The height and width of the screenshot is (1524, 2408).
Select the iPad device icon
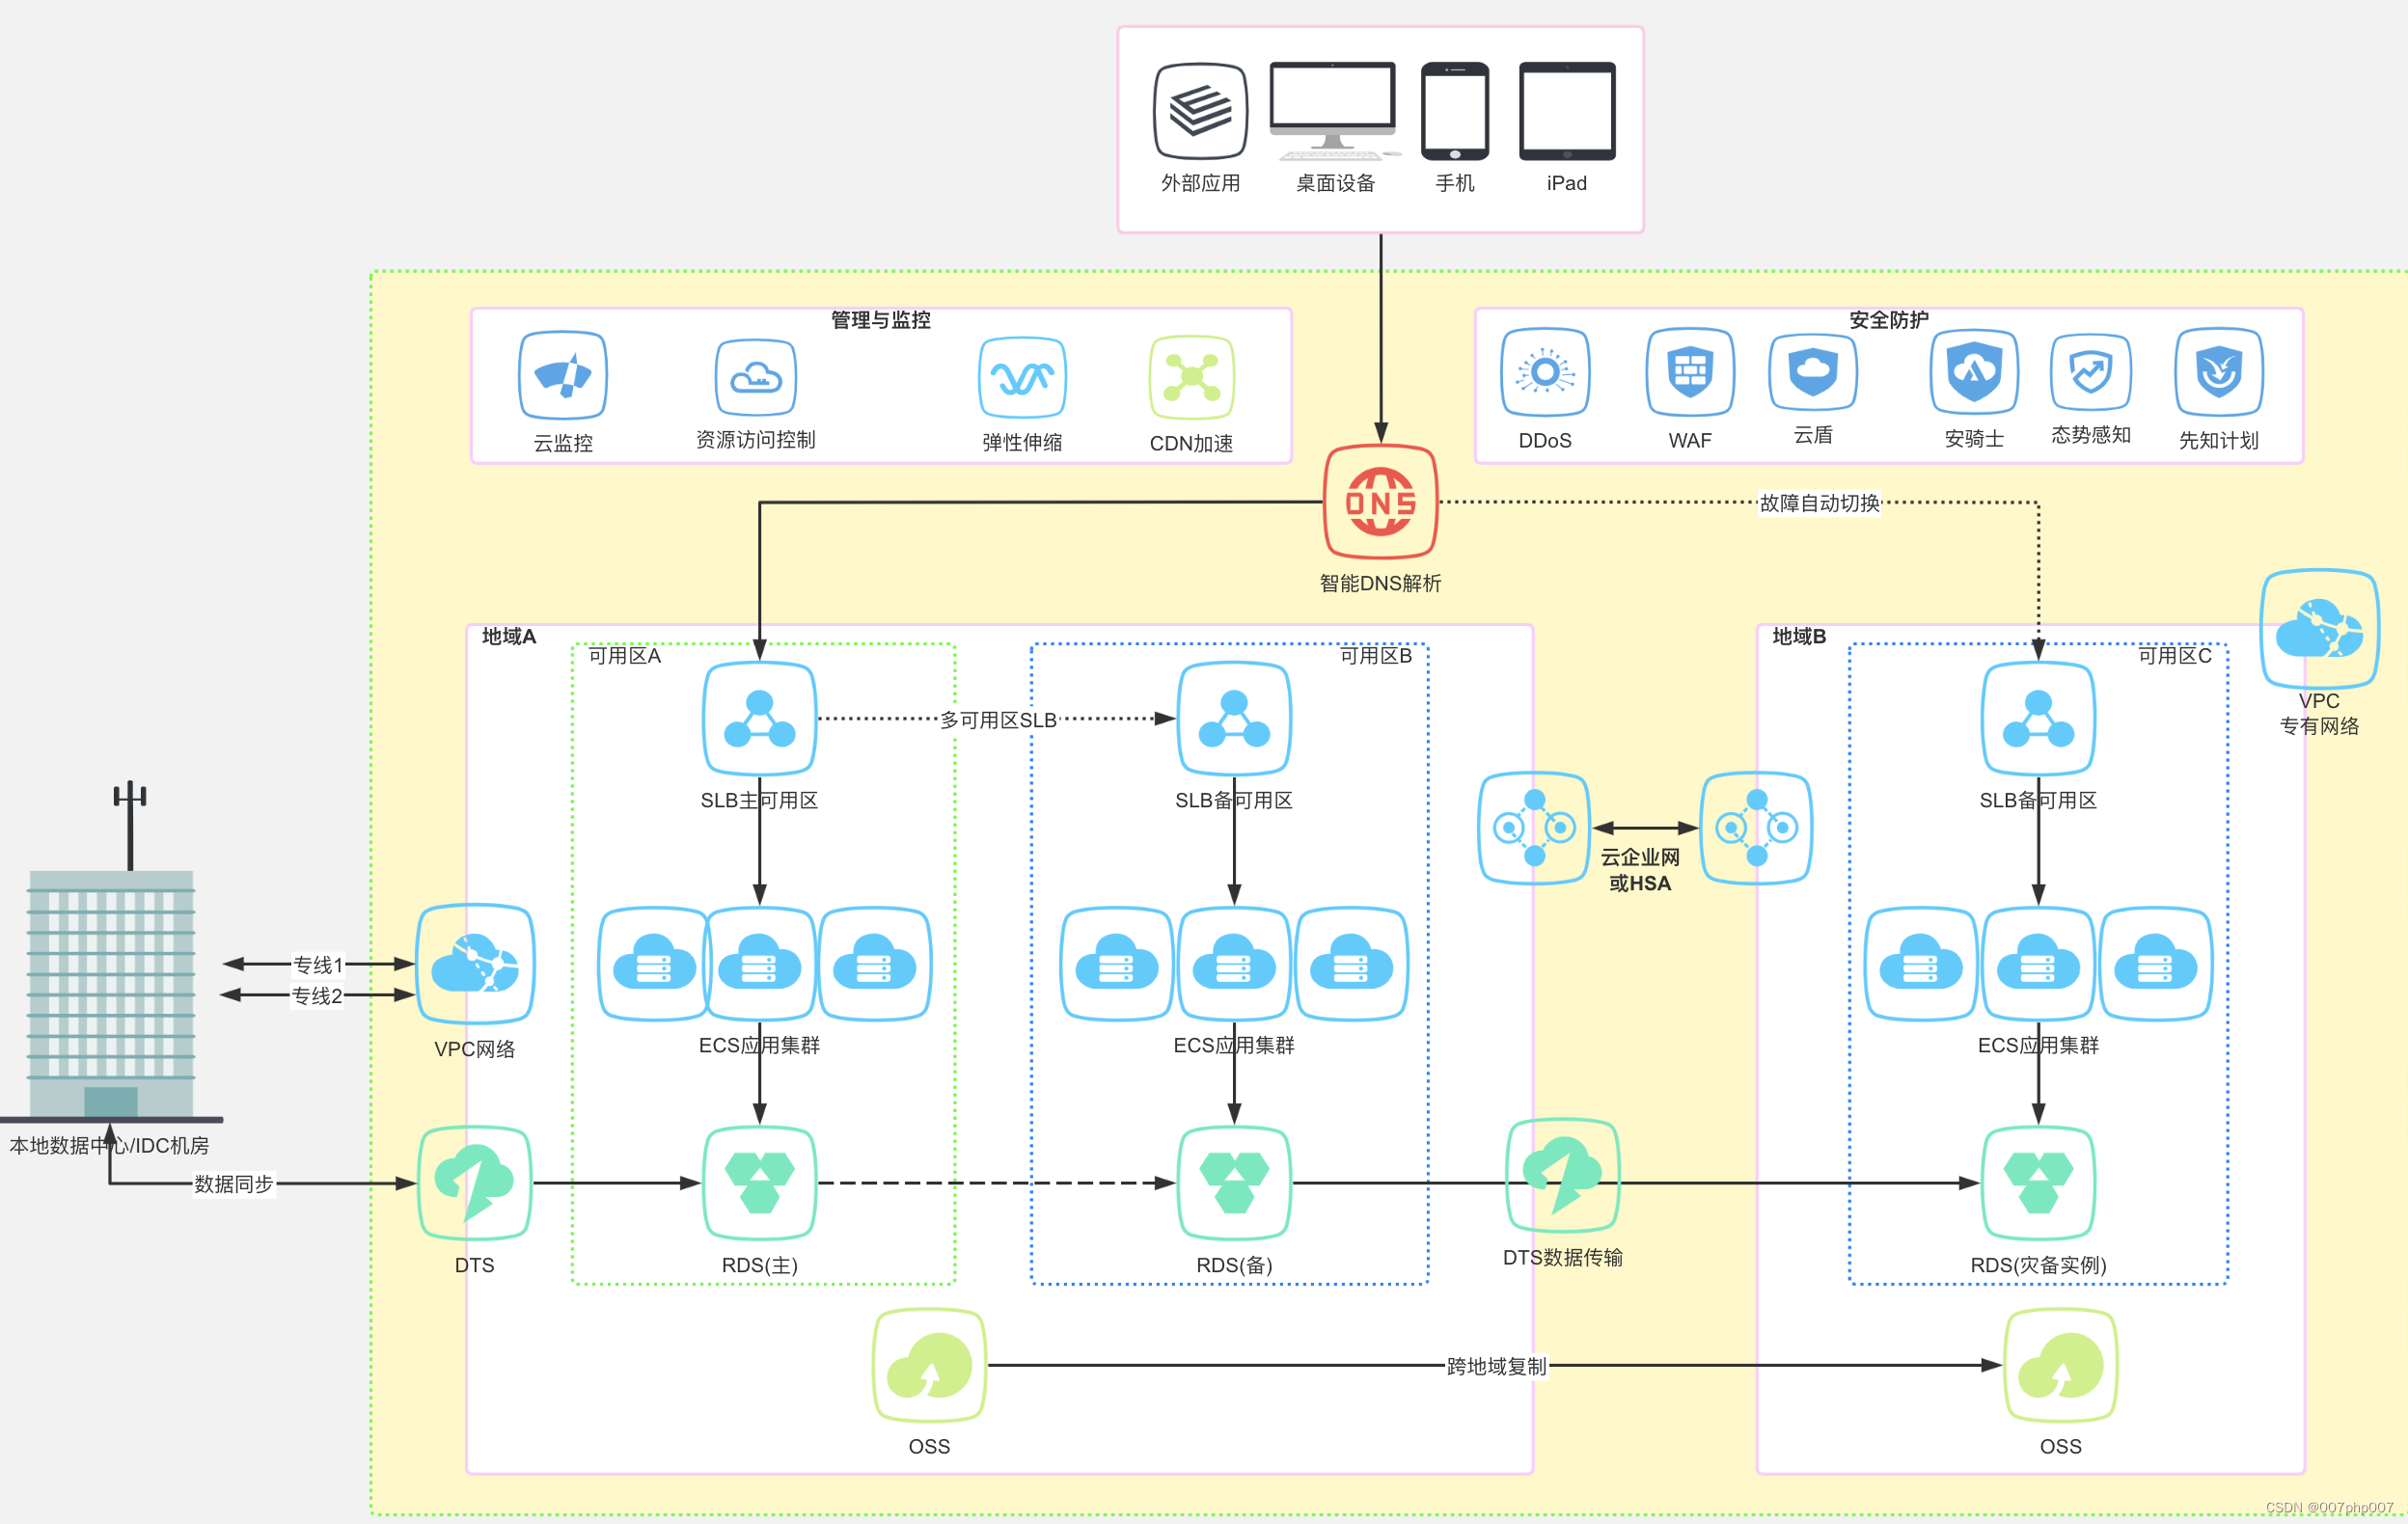(x=1566, y=111)
